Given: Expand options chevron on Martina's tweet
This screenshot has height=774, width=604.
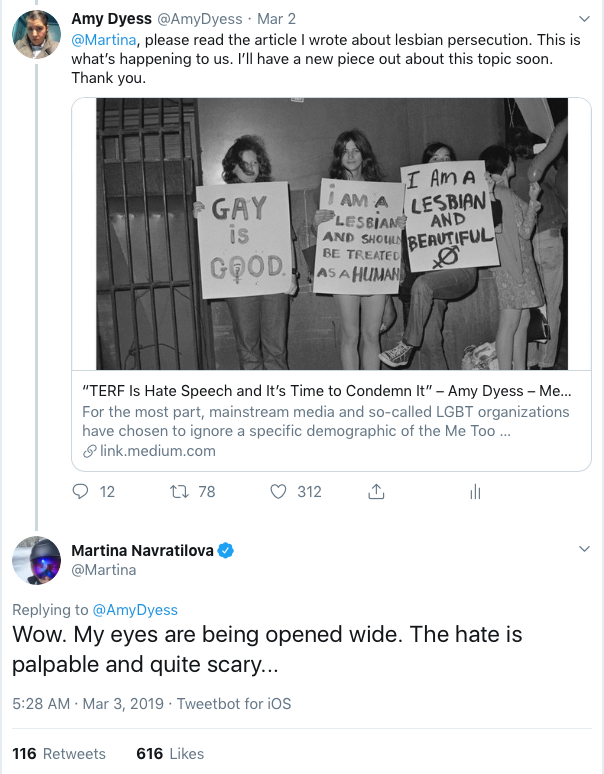Looking at the screenshot, I should 585,550.
